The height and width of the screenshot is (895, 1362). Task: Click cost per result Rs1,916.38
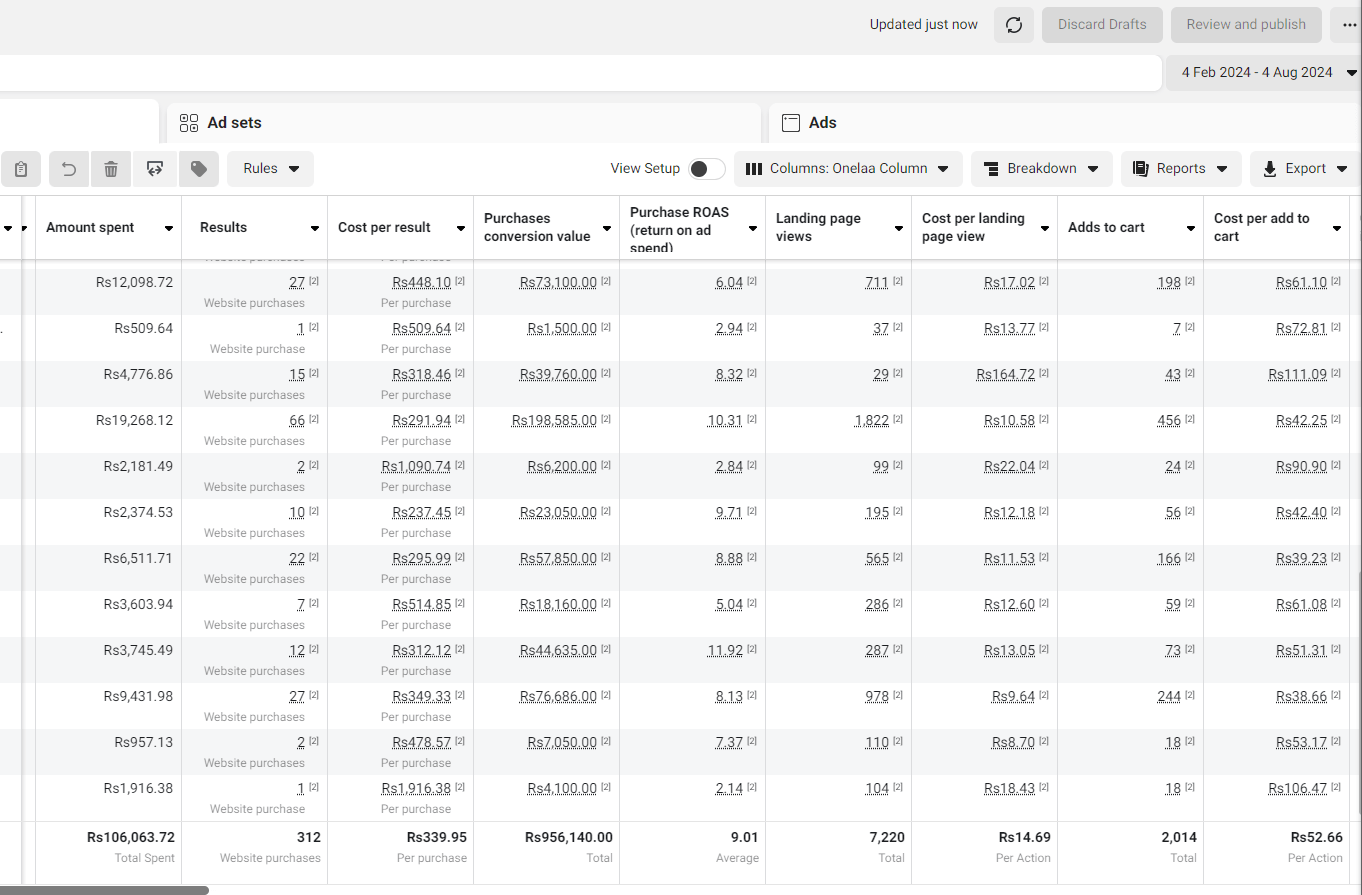click(416, 789)
